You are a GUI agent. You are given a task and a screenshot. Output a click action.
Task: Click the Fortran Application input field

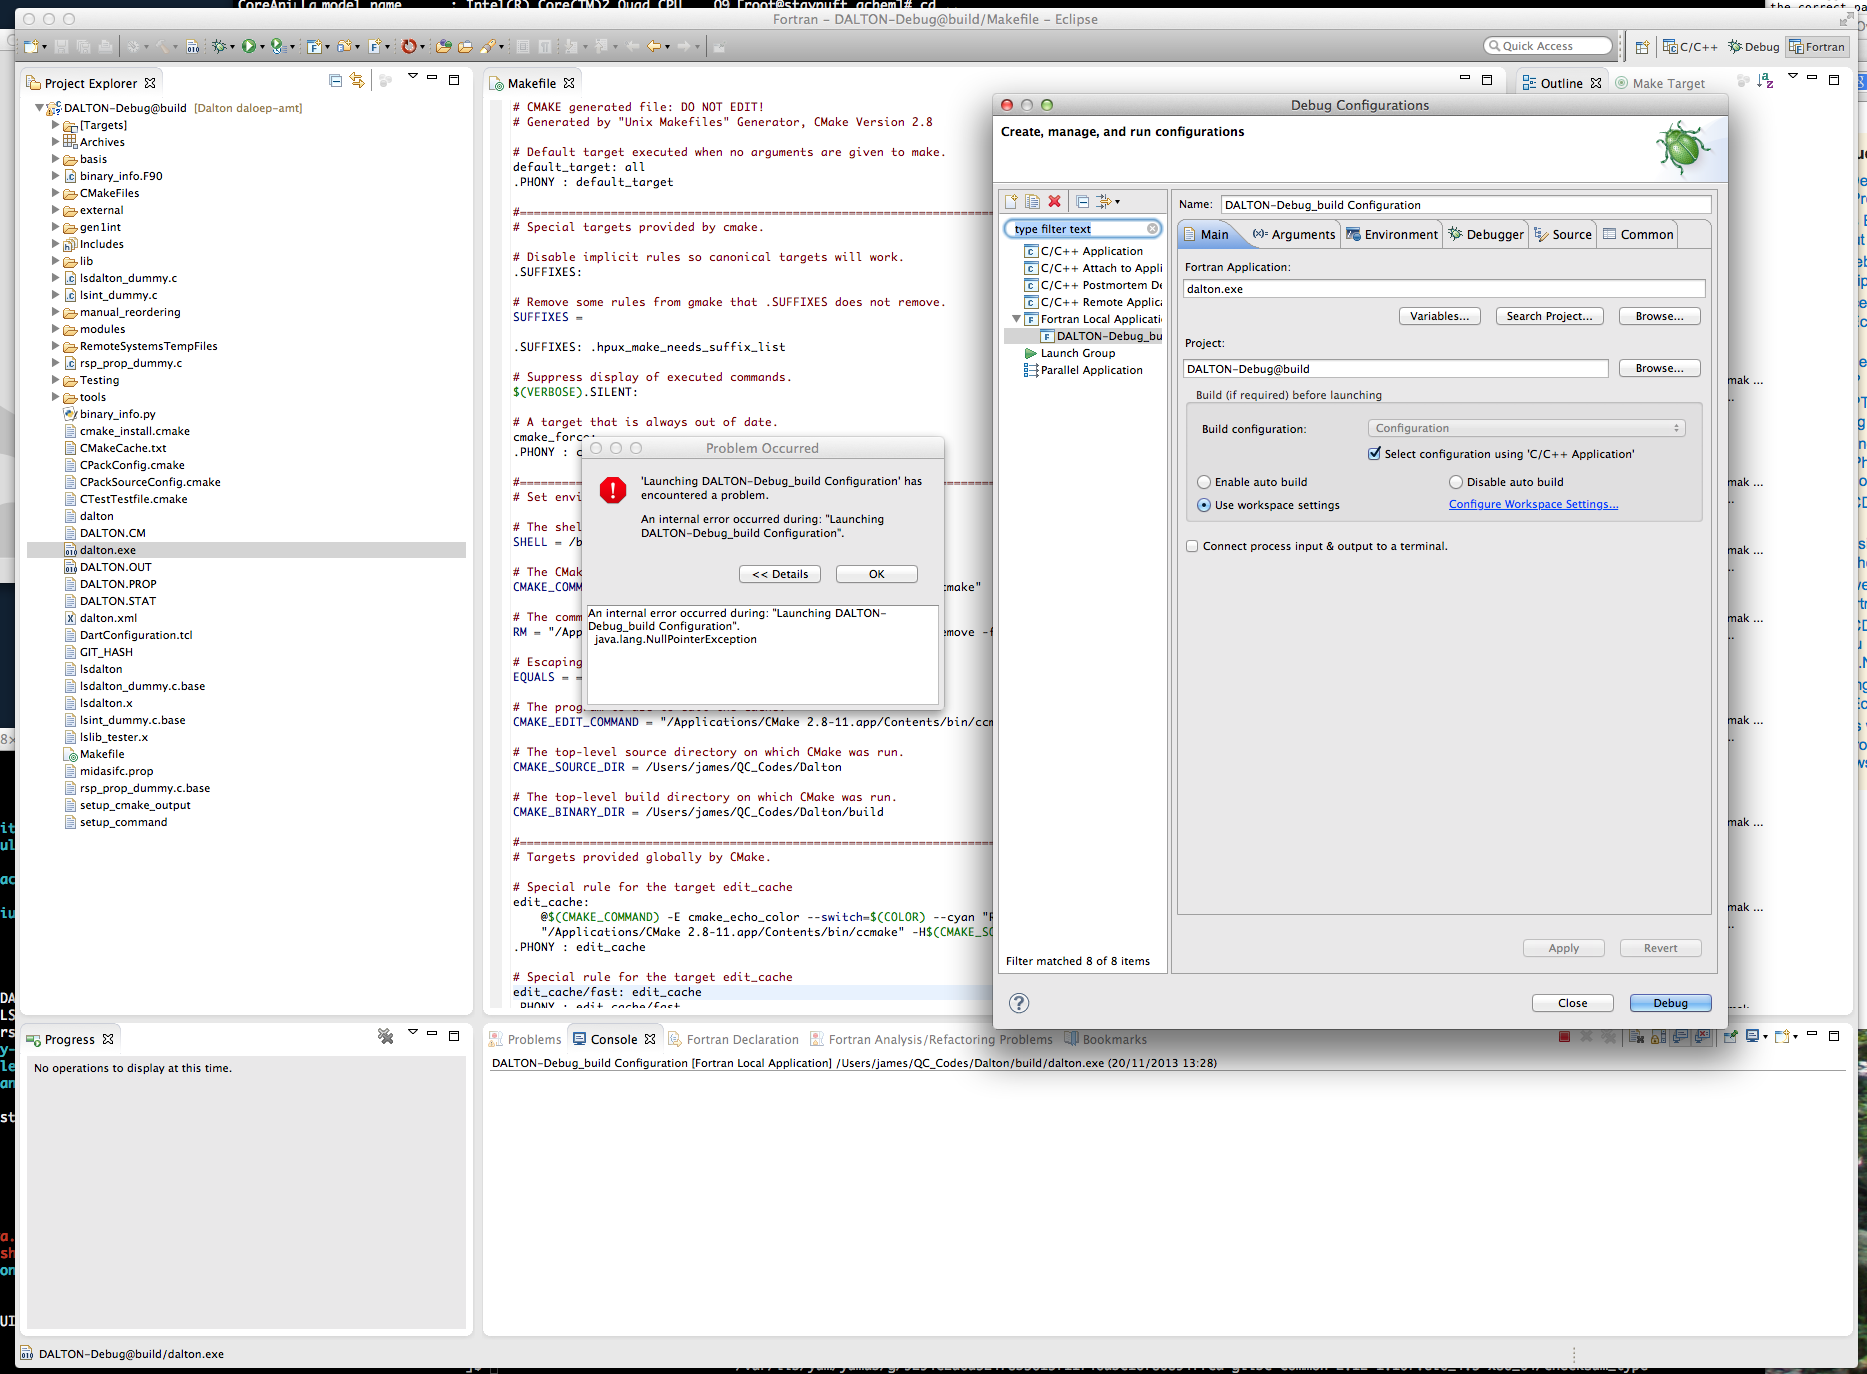1444,289
